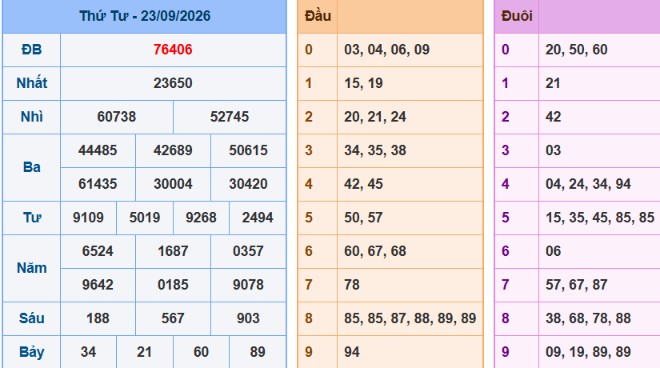Click the Ba prize number 44485
The height and width of the screenshot is (368, 660).
pyautogui.click(x=98, y=150)
